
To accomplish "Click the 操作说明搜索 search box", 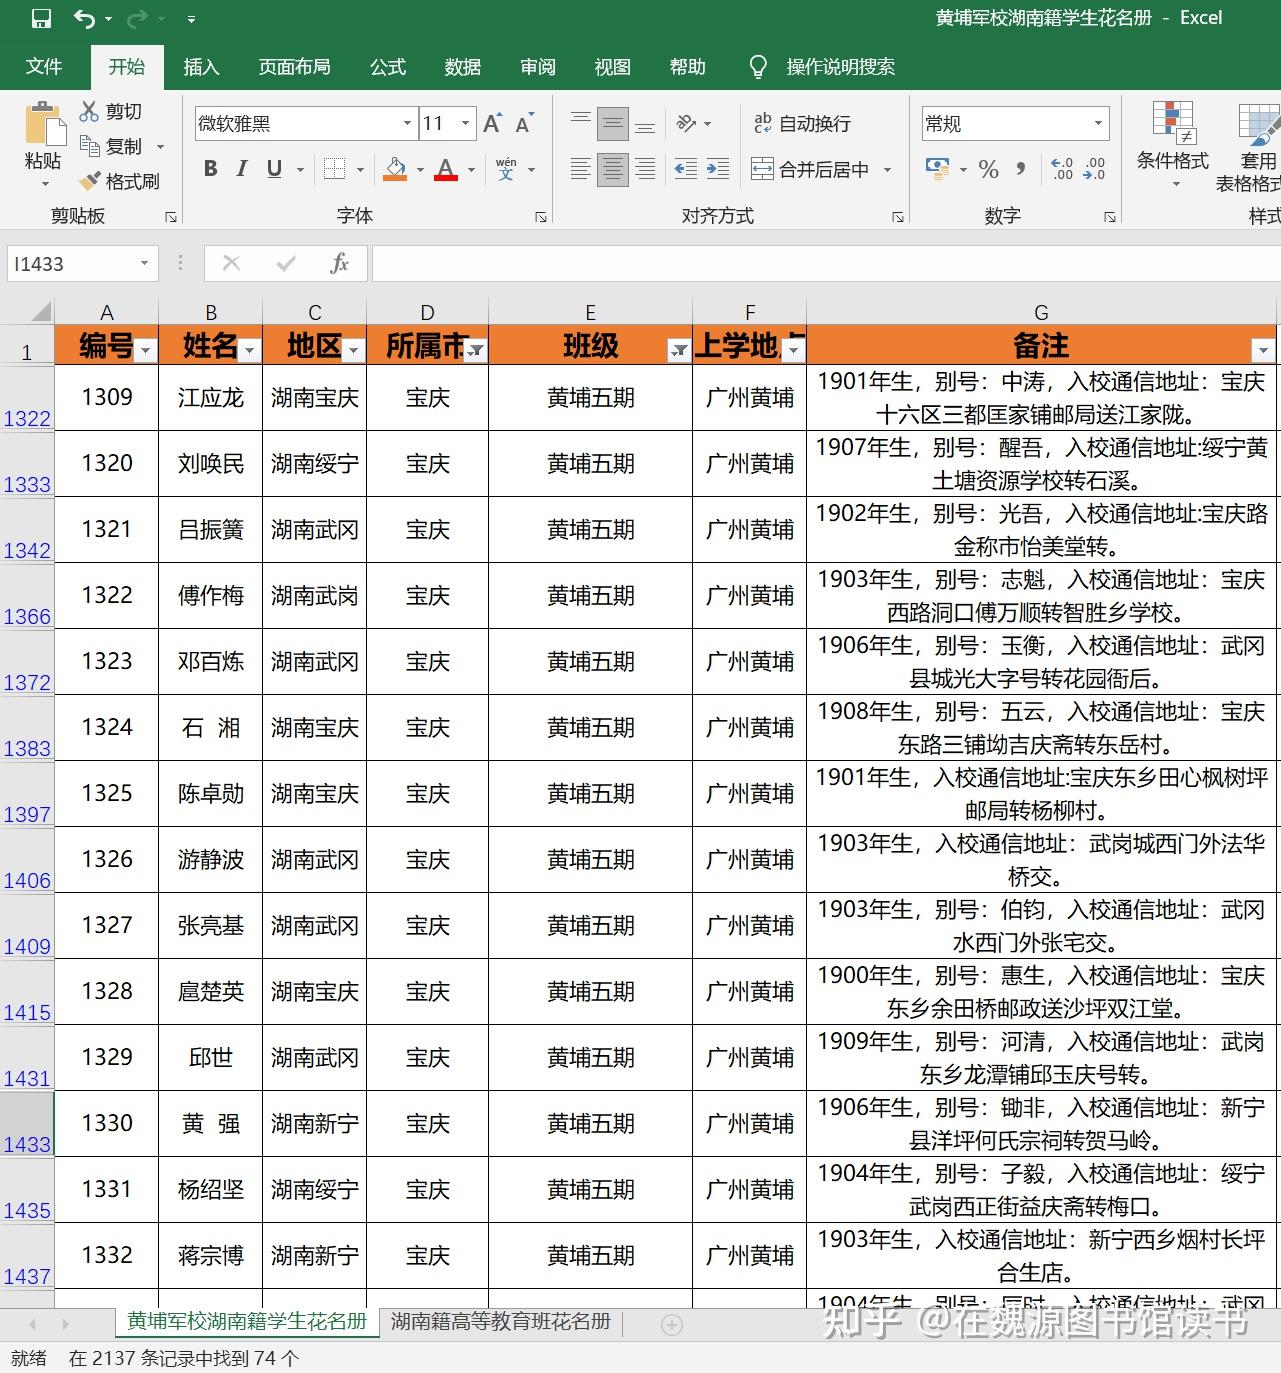I will [840, 66].
